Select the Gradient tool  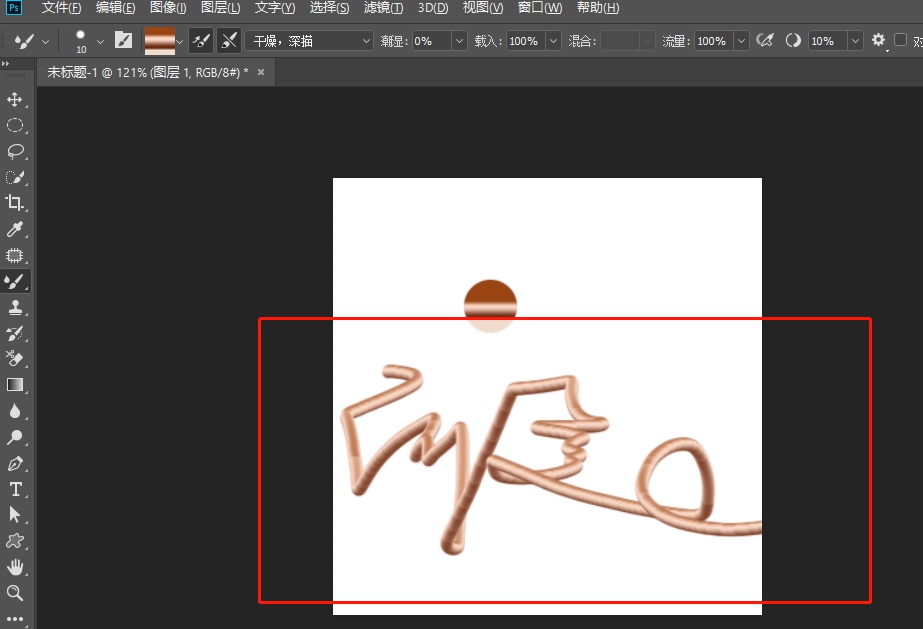point(15,385)
